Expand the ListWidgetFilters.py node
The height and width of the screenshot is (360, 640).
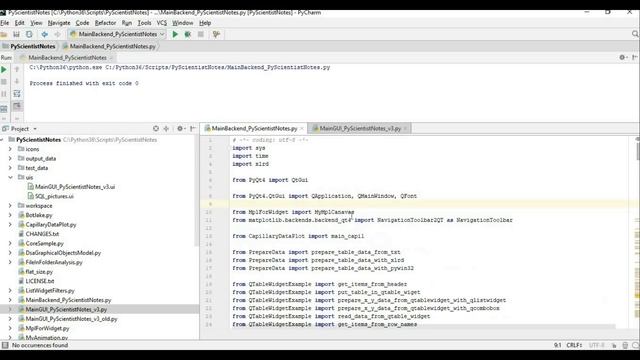click(10, 291)
